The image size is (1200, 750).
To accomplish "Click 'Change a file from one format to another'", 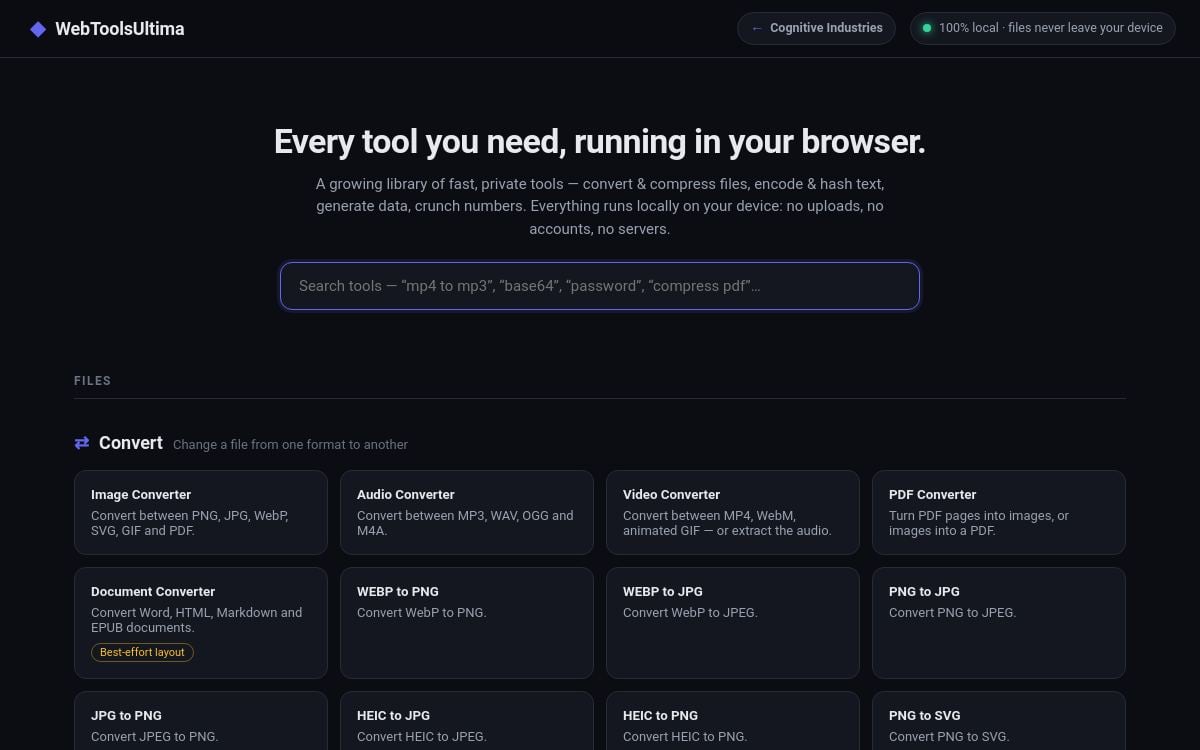I will click(x=290, y=445).
